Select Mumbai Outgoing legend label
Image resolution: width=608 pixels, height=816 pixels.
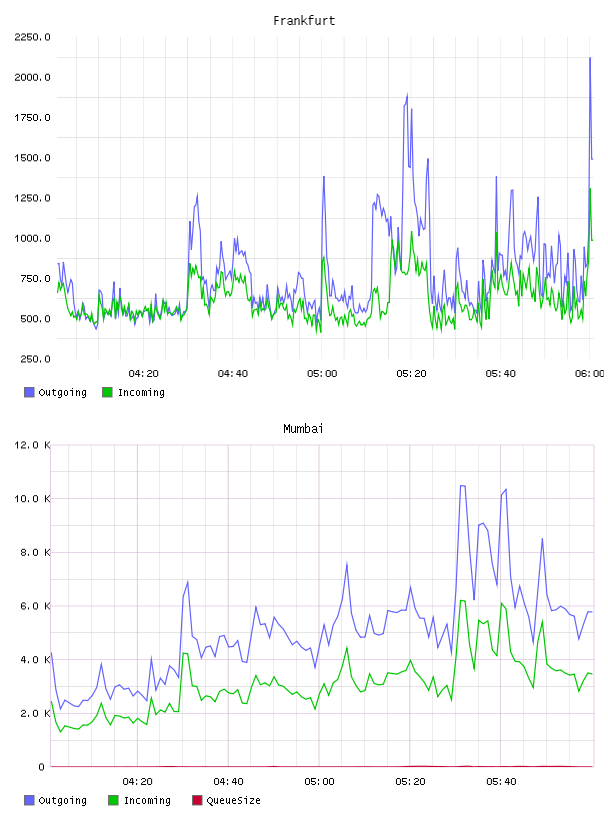pos(62,800)
